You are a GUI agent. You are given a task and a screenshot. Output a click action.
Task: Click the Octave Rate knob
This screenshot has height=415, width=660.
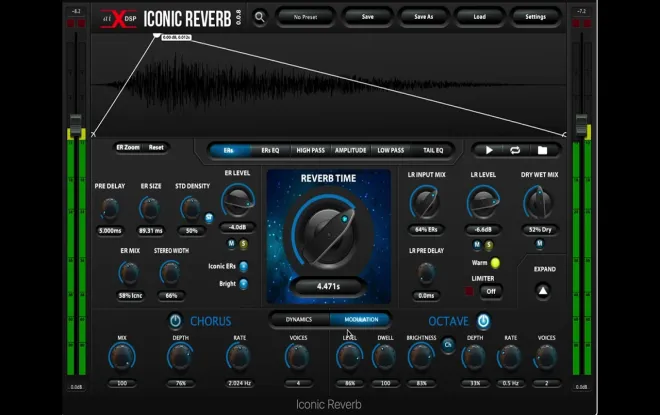click(x=510, y=357)
